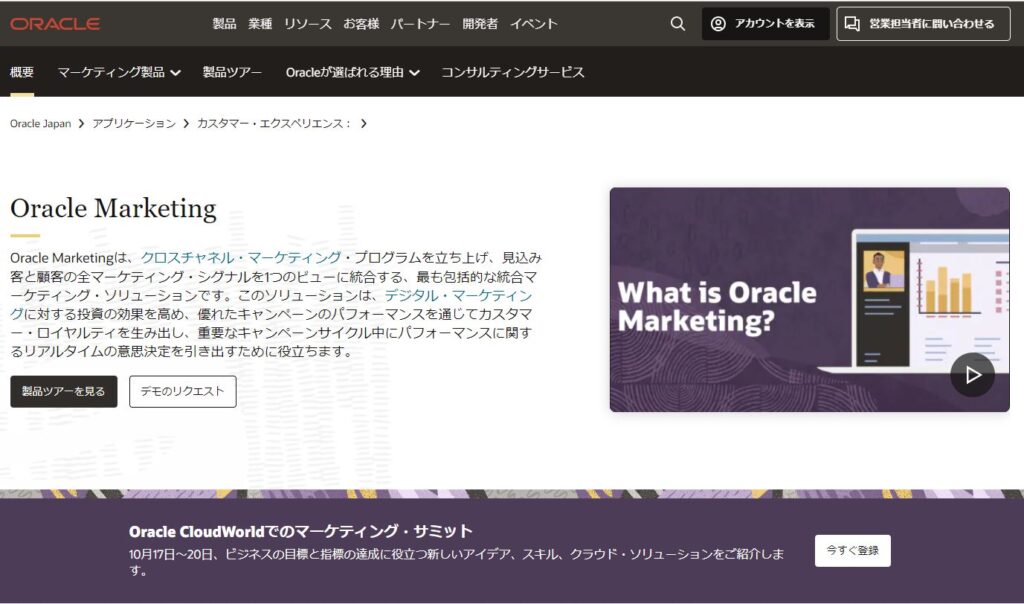Open the What is Oracle Marketing video thumbnail
This screenshot has height=604, width=1024.
[809, 300]
